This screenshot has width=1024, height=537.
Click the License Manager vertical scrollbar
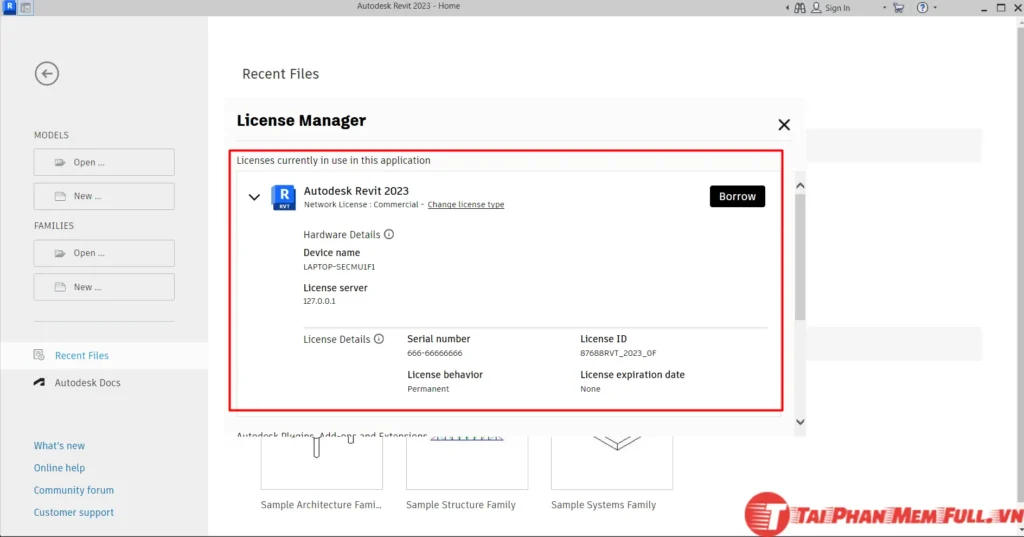[799, 260]
